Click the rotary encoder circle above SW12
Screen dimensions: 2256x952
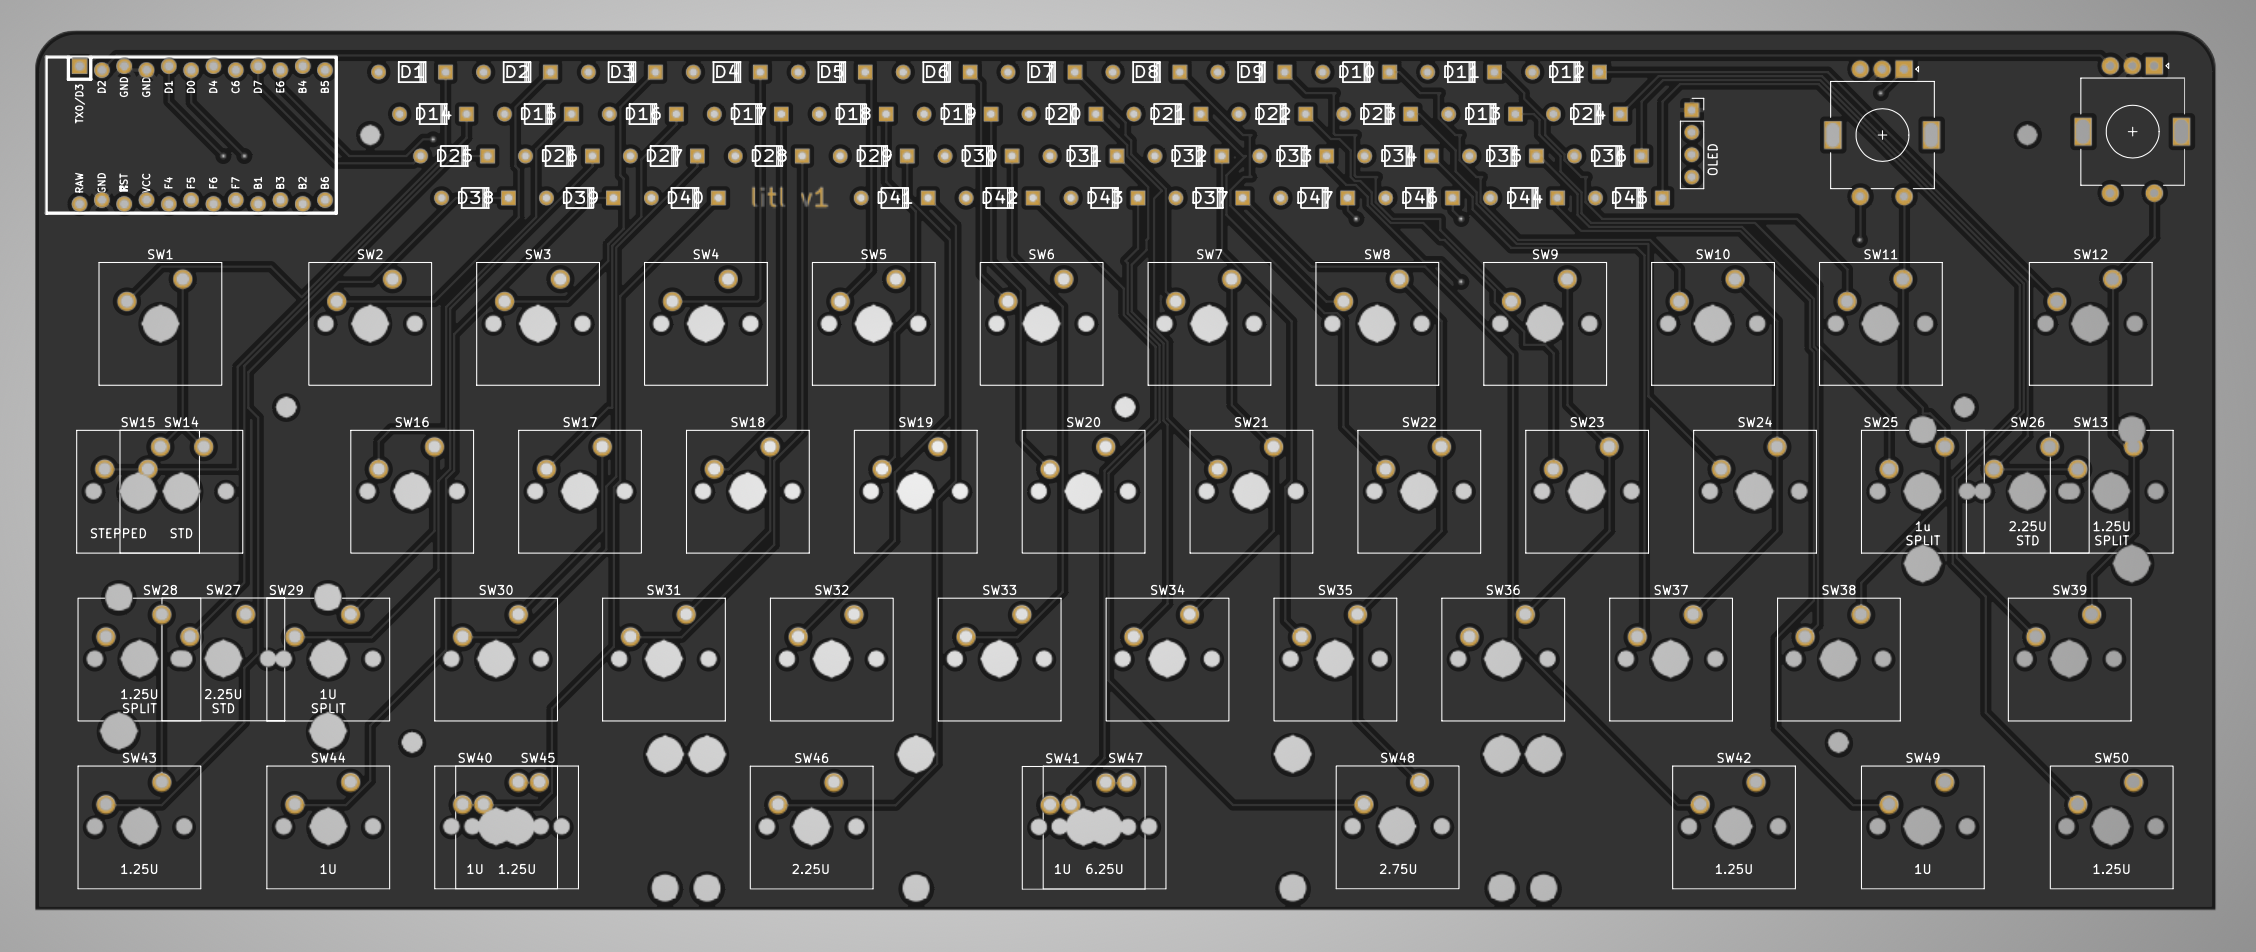tap(2132, 131)
